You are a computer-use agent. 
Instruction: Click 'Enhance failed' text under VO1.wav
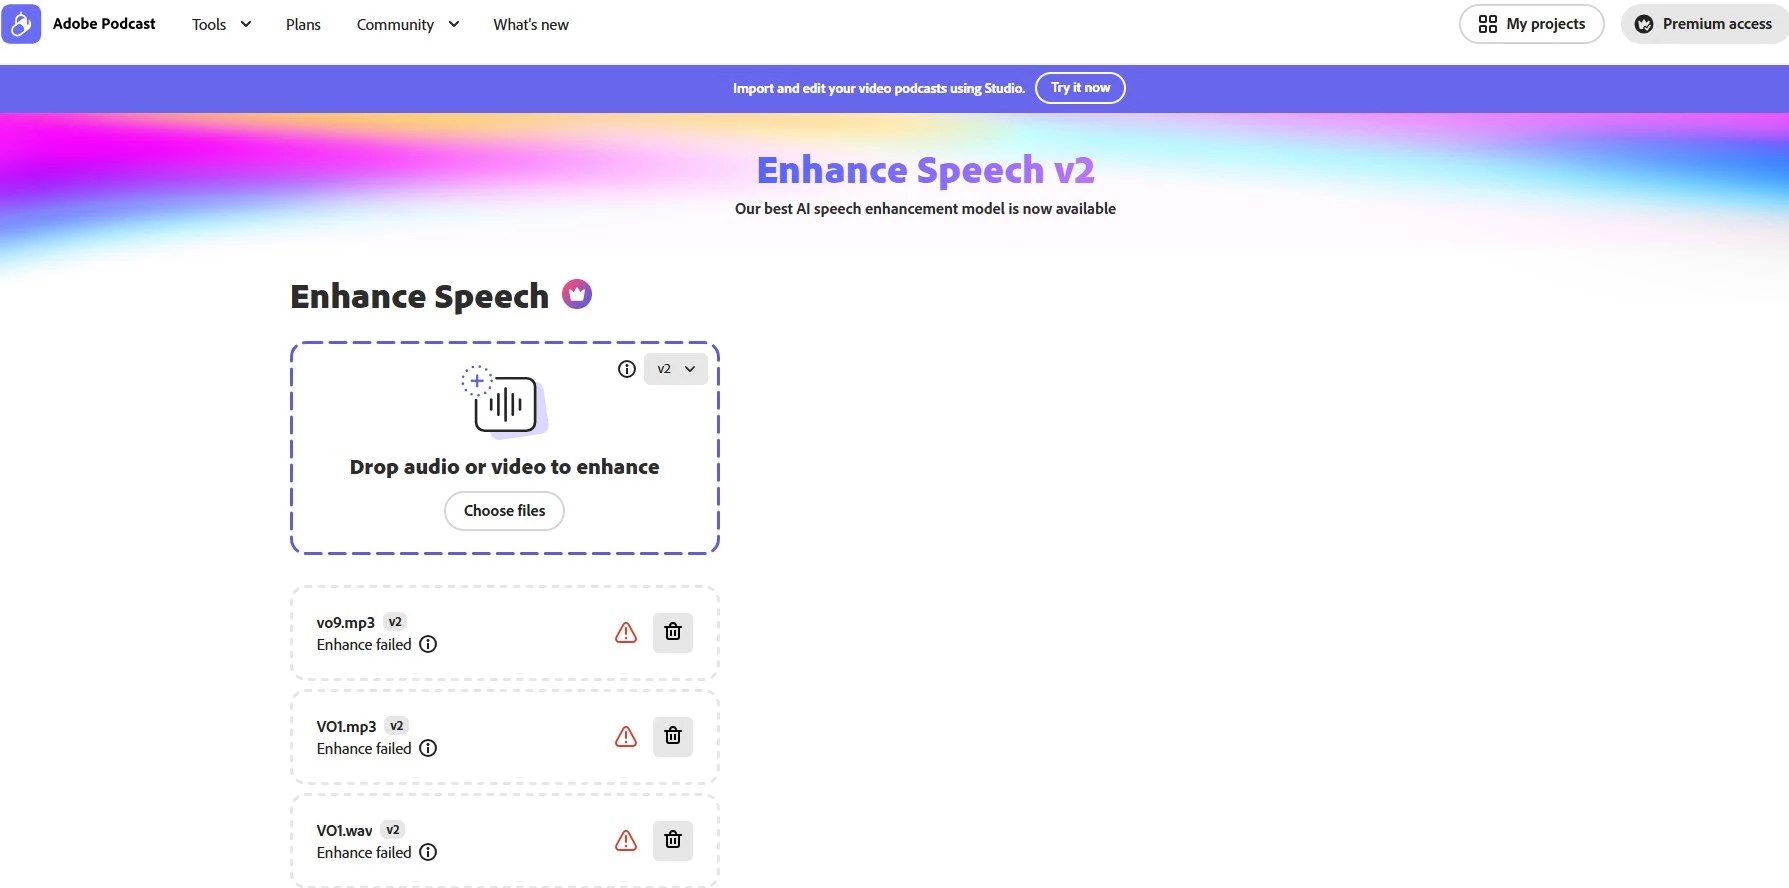point(364,853)
